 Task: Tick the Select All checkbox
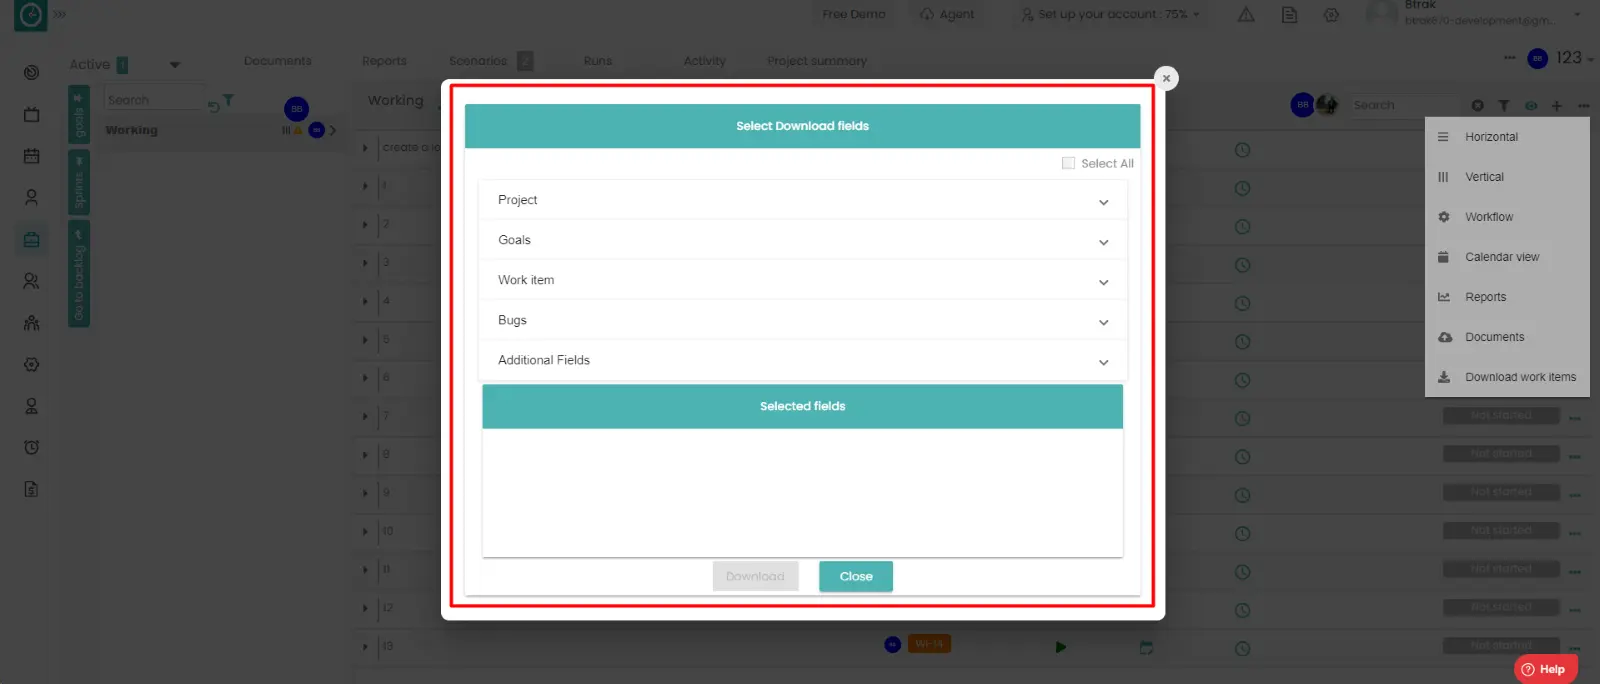[1068, 163]
